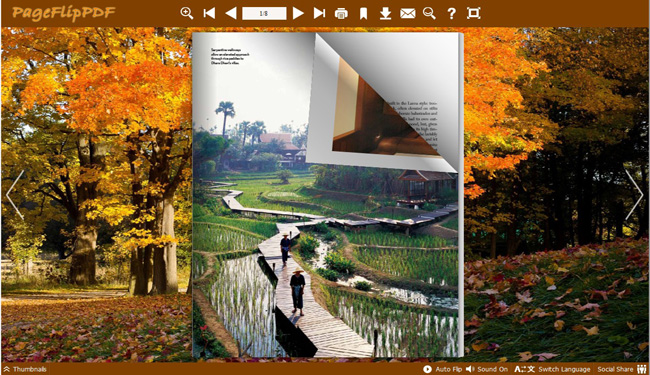Click the page number field showing 1/8

click(264, 13)
